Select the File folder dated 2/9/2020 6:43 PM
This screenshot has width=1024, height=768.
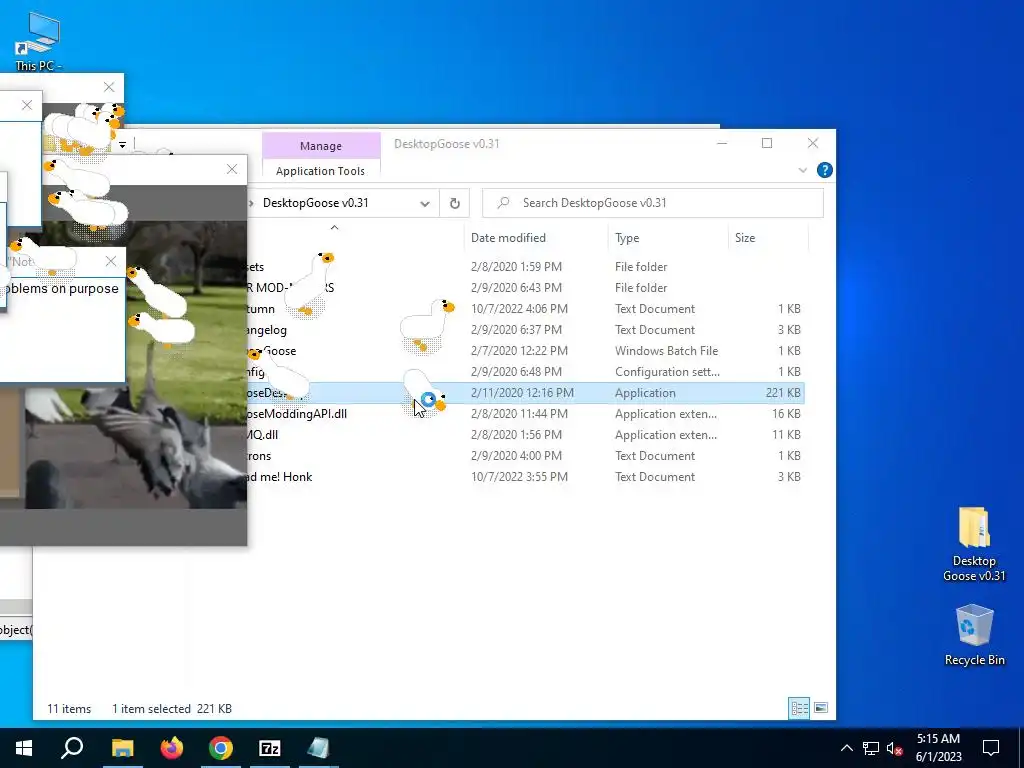coord(526,287)
